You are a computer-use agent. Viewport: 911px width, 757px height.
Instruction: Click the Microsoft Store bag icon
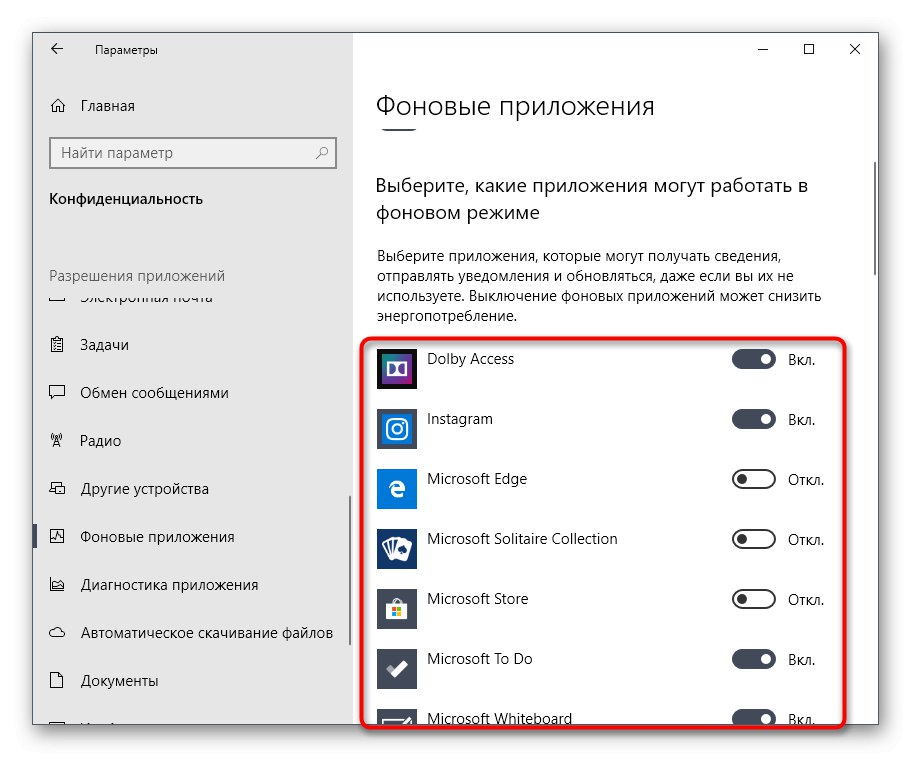point(397,609)
